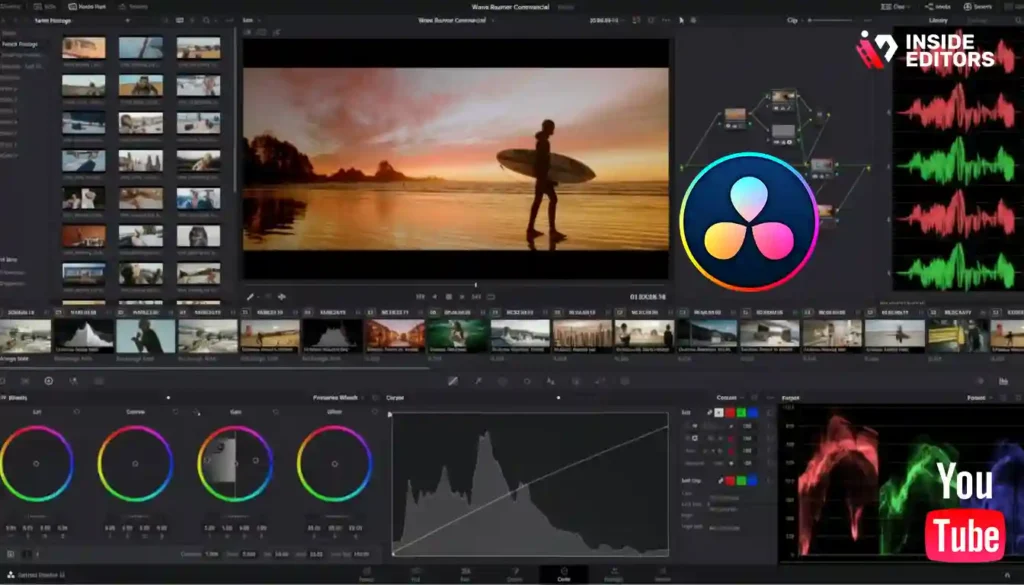The width and height of the screenshot is (1024, 585).
Task: Enable the red curve channel in Edit
Action: (x=730, y=413)
